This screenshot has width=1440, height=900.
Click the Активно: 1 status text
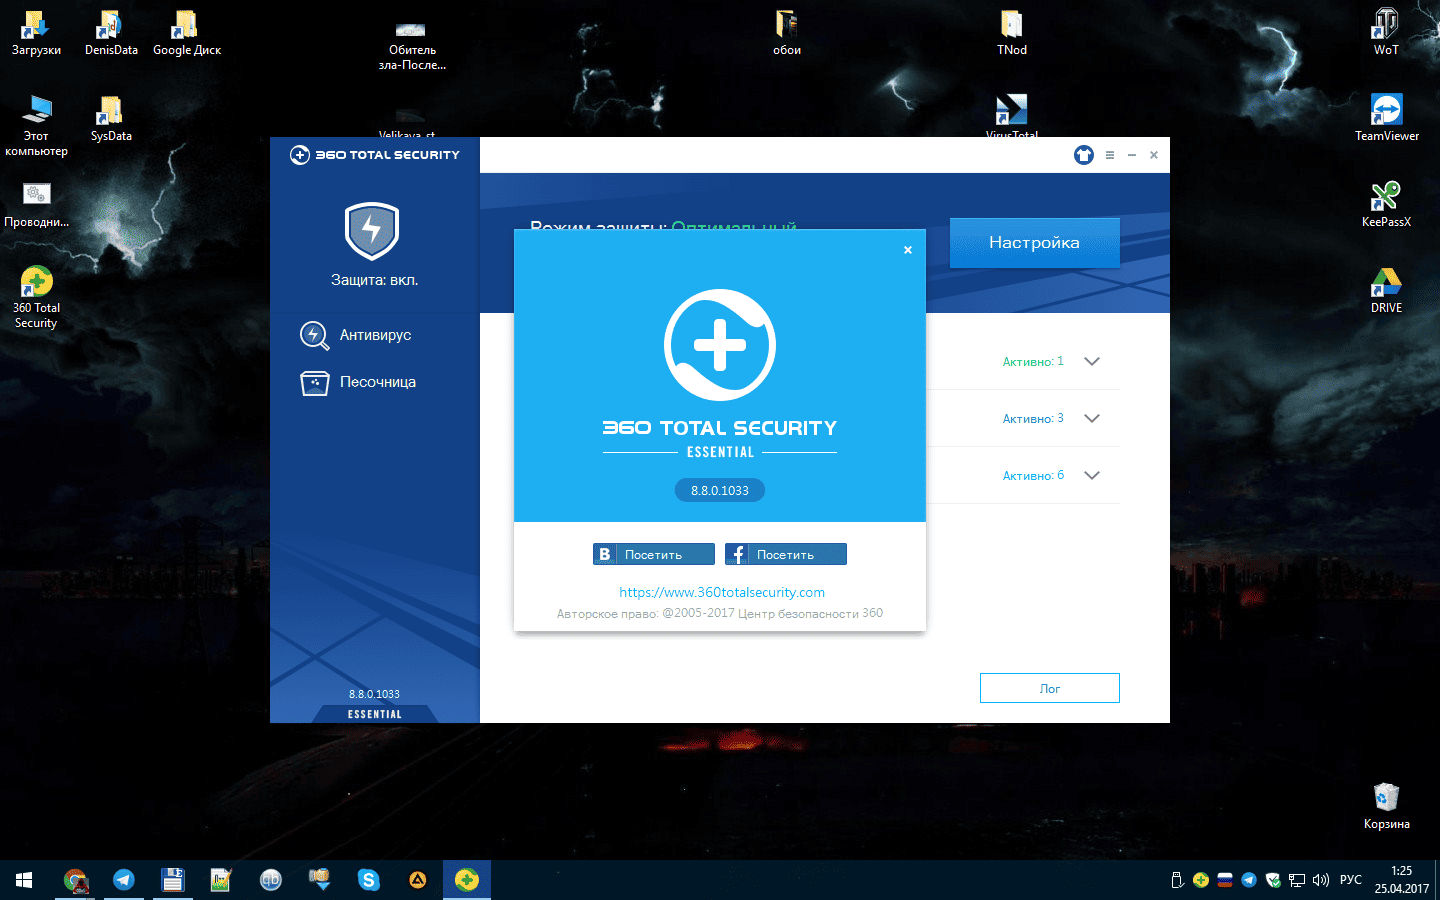tap(1033, 361)
